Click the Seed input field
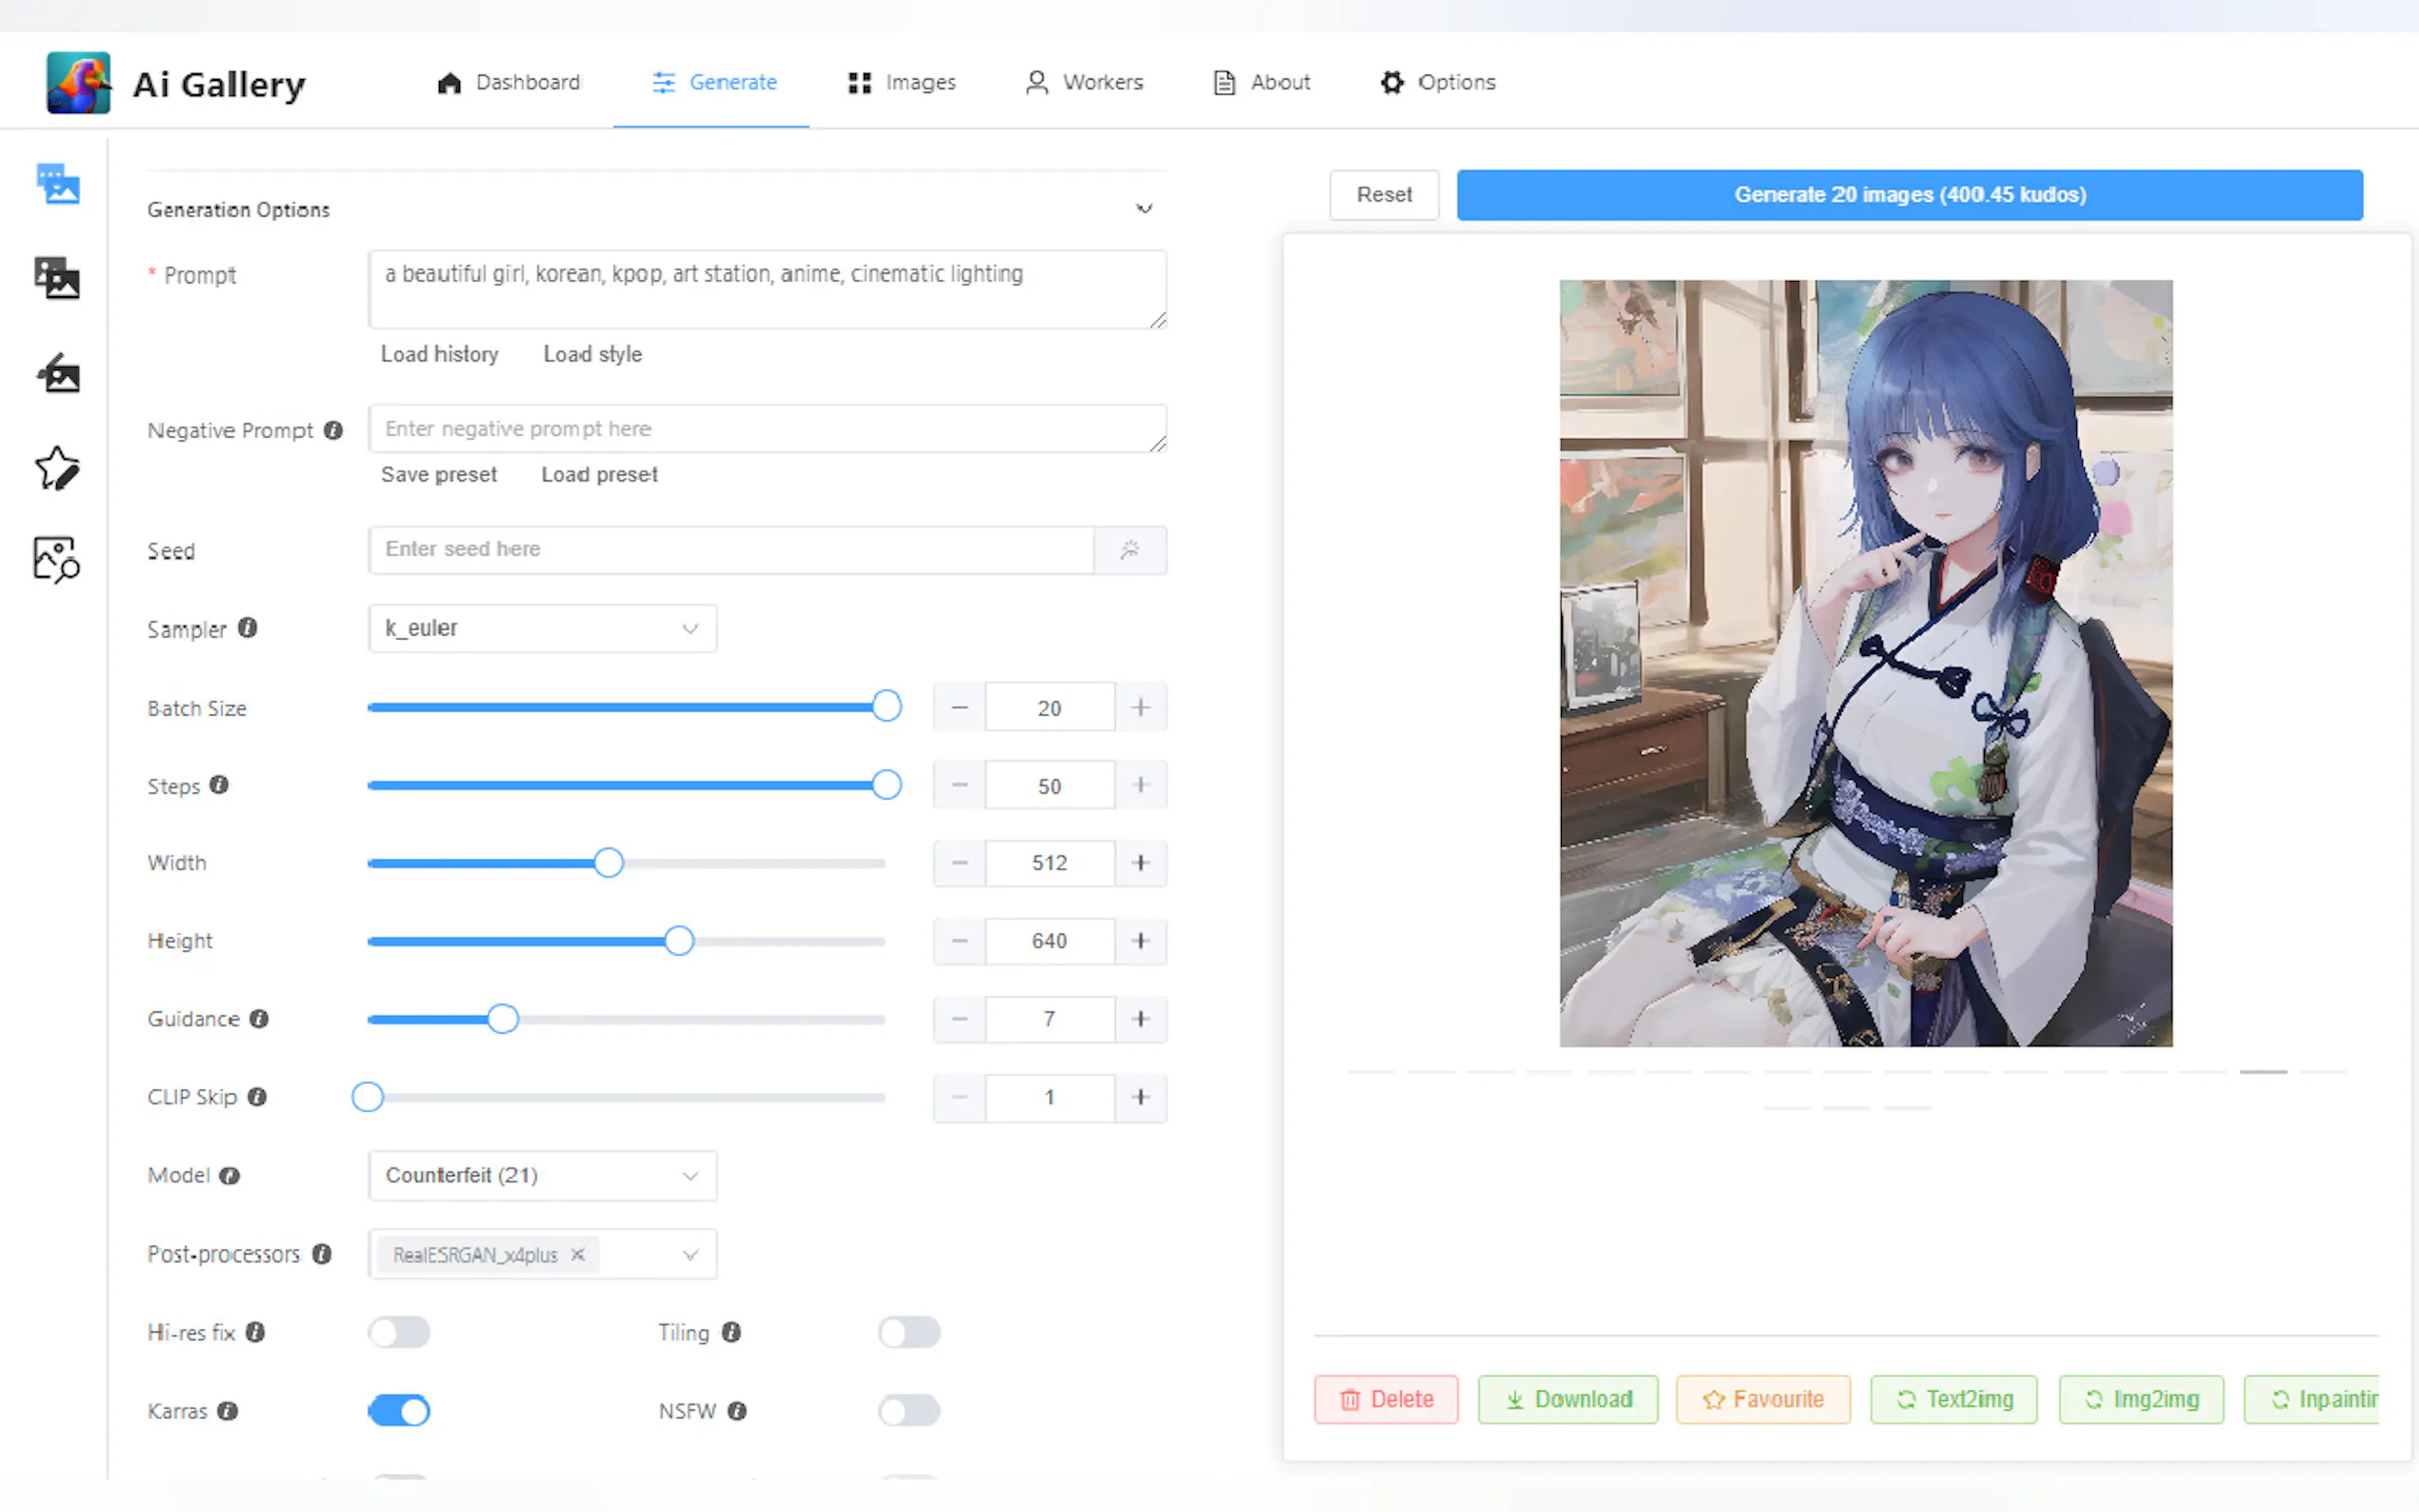Screen dimensions: 2419x1512 click(x=730, y=550)
